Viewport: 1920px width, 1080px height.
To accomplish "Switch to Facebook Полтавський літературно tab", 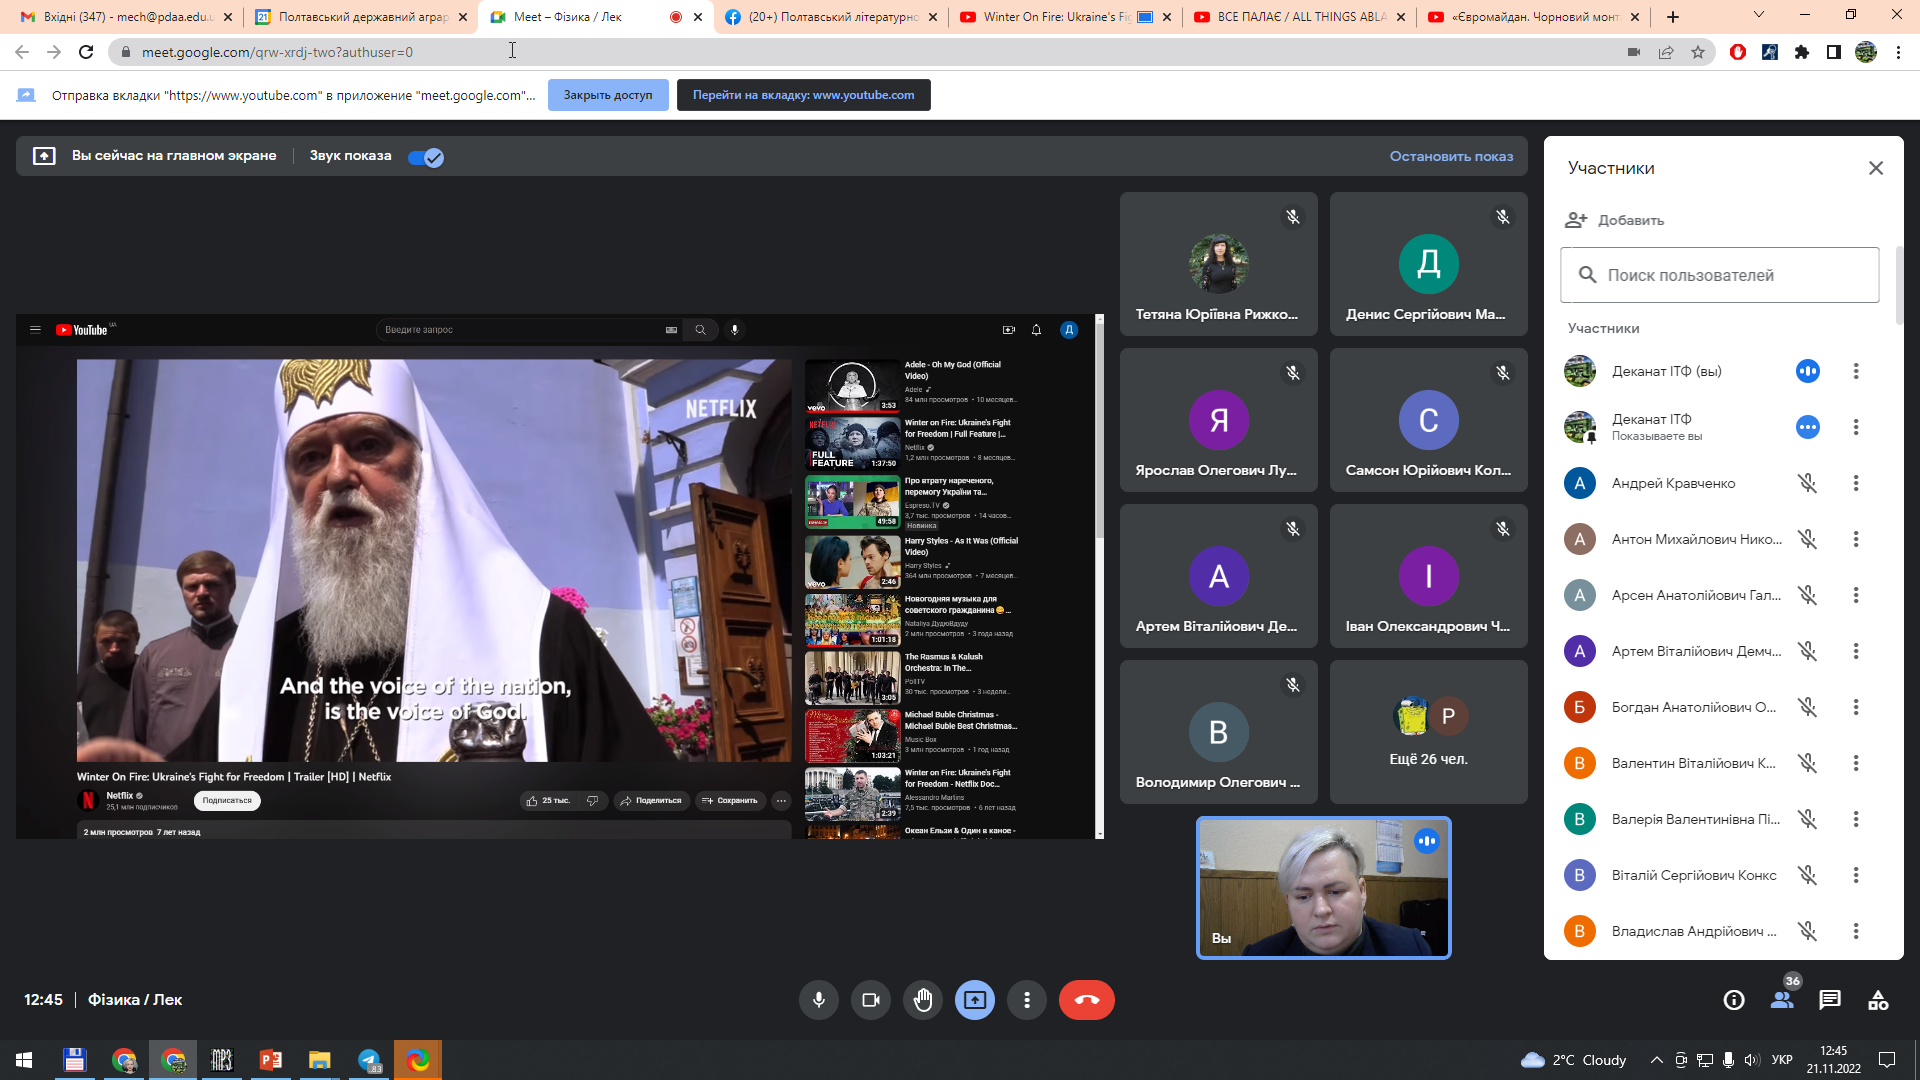I will click(832, 17).
